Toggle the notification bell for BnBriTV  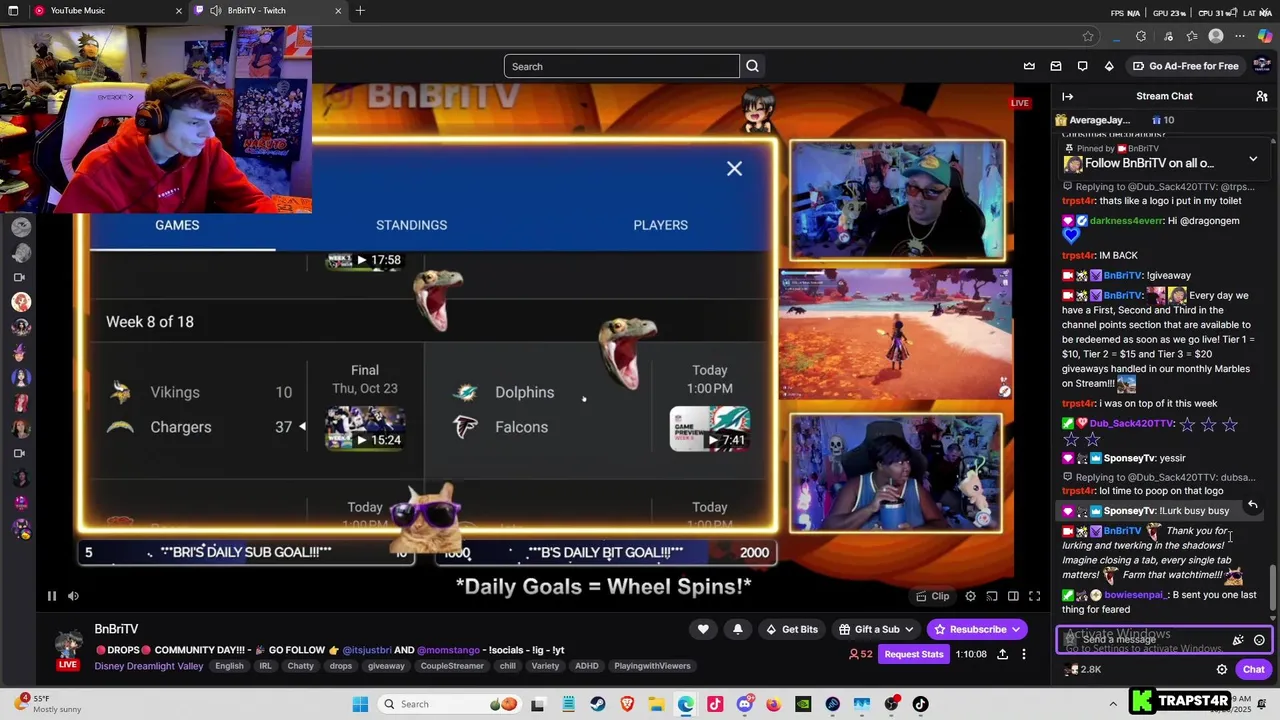738,629
